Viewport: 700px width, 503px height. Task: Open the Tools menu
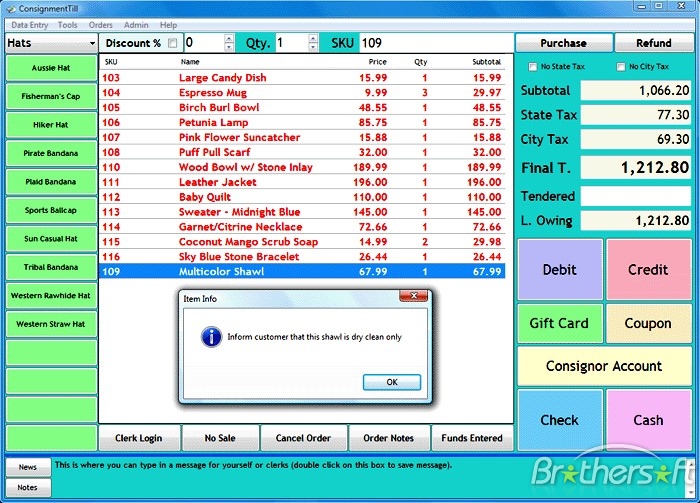point(67,25)
